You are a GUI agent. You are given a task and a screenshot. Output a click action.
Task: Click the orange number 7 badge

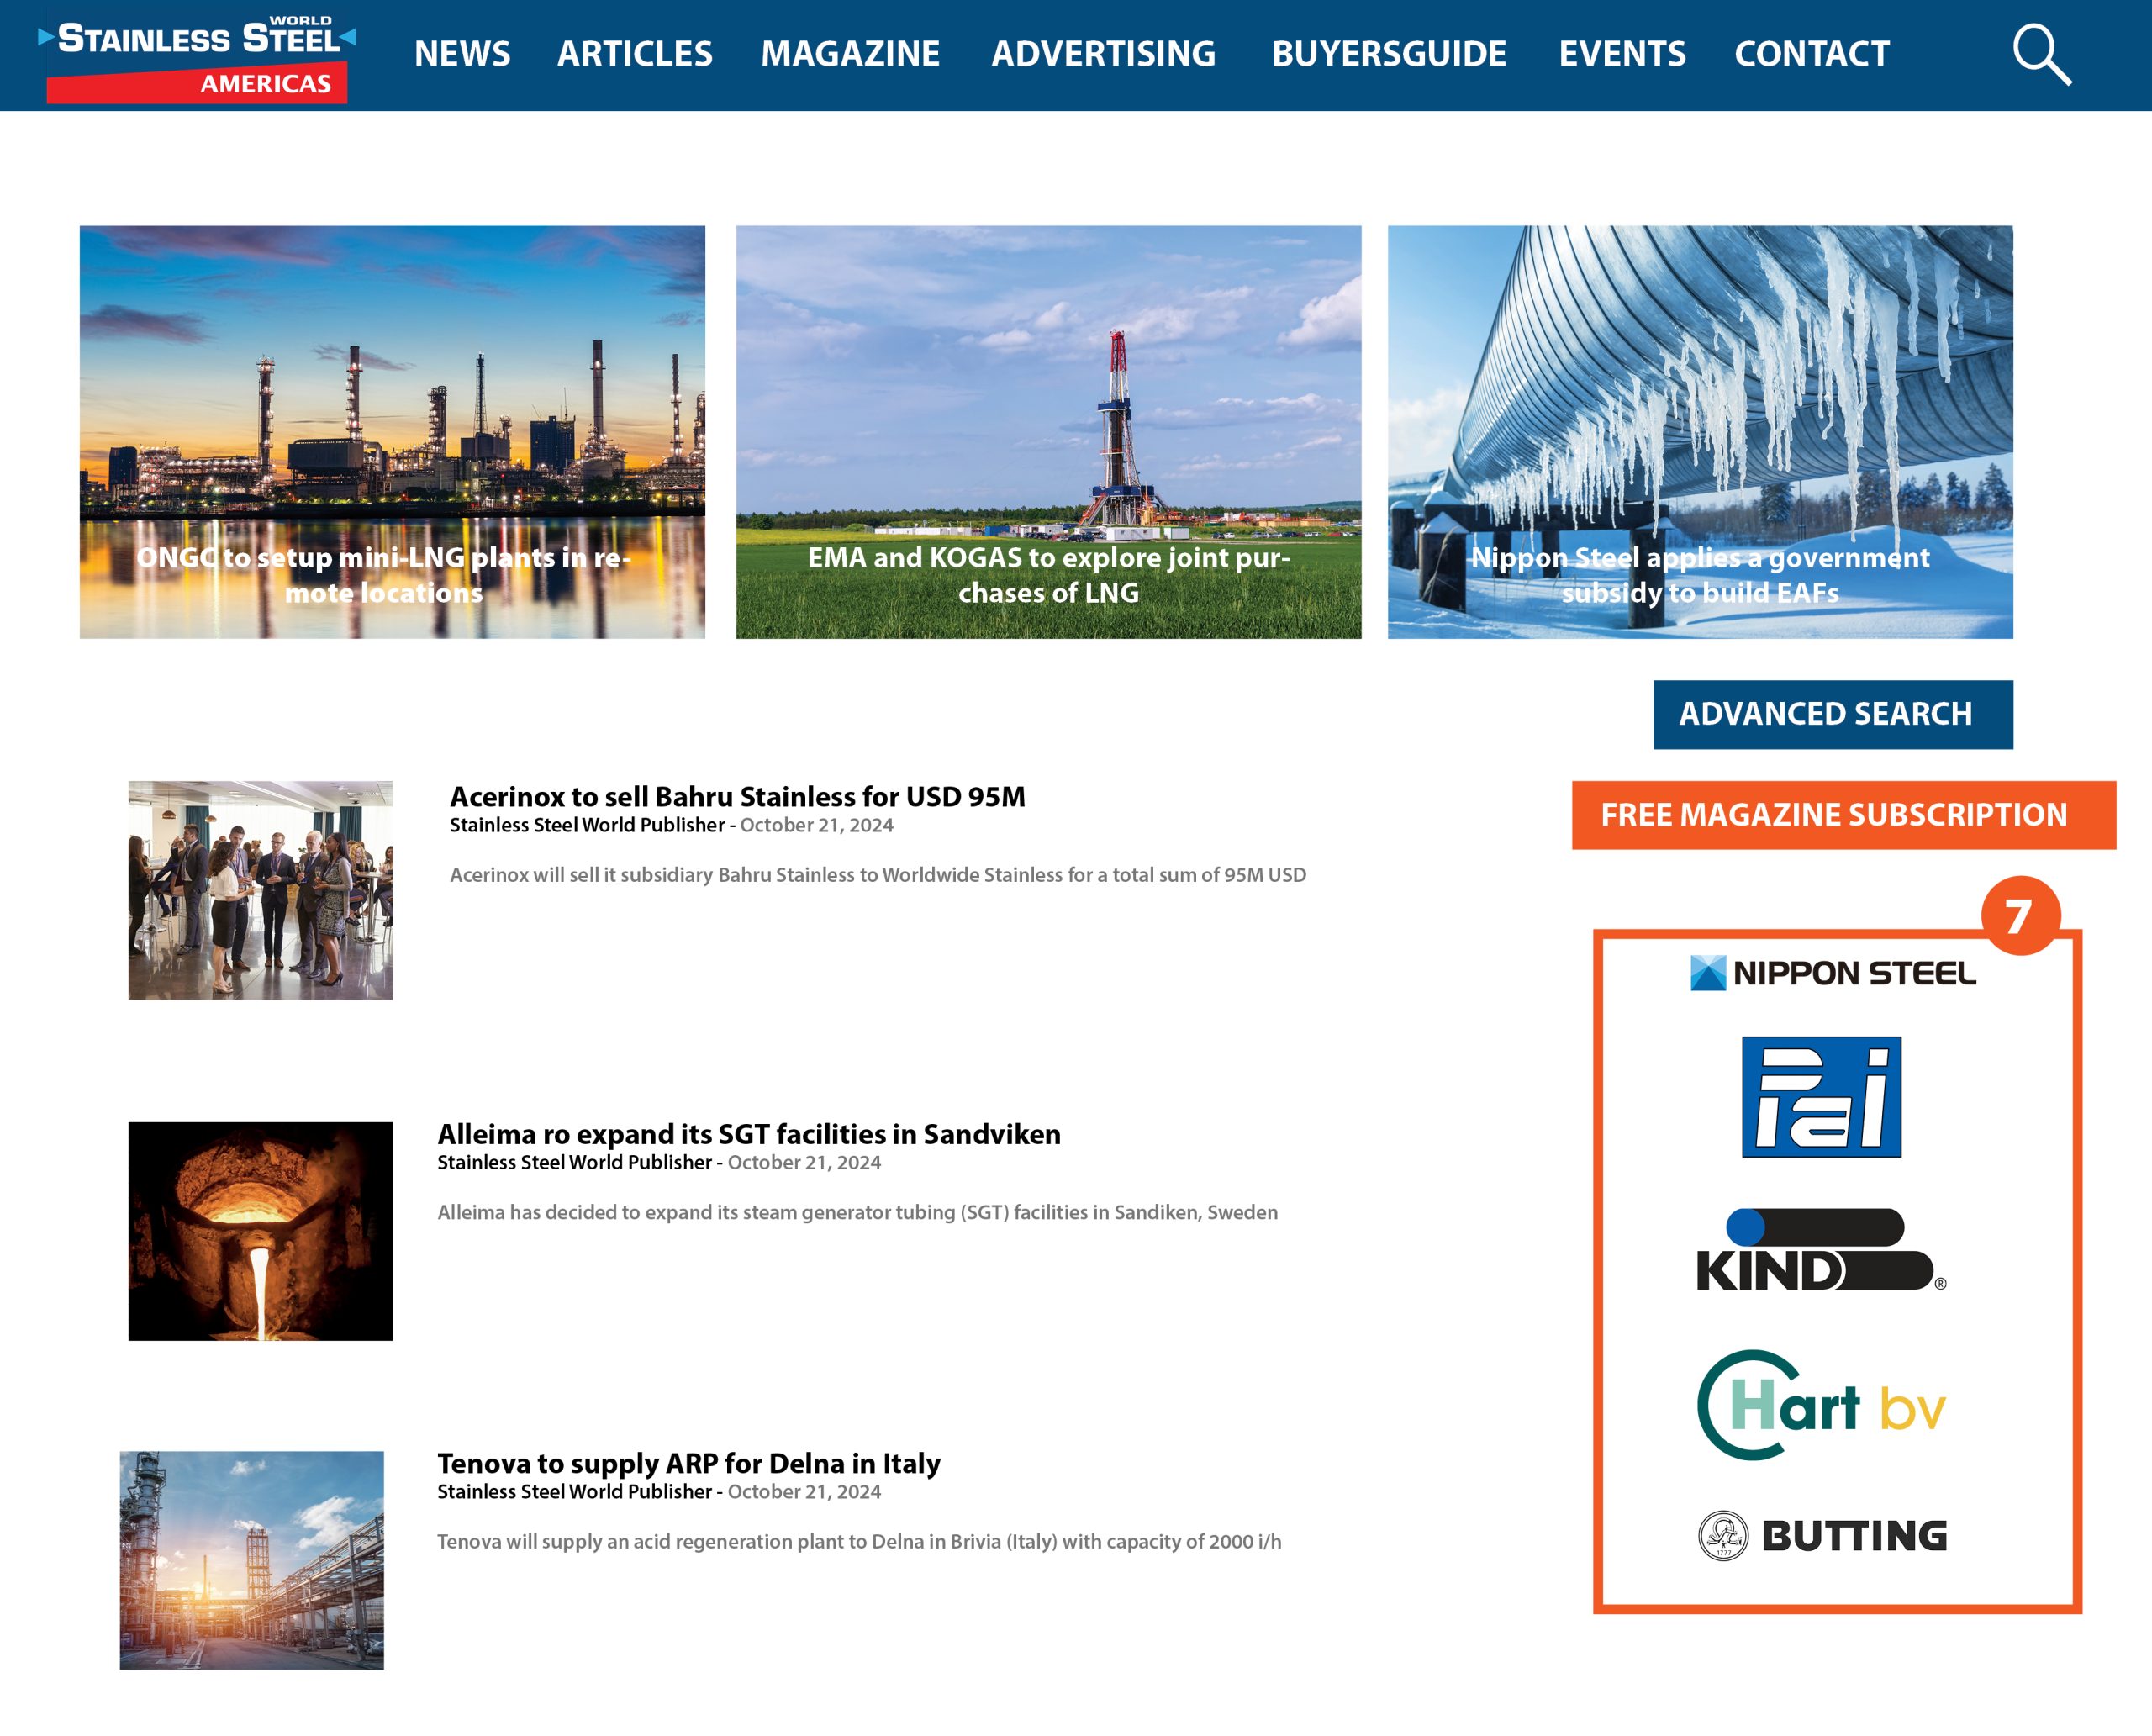(x=2020, y=915)
